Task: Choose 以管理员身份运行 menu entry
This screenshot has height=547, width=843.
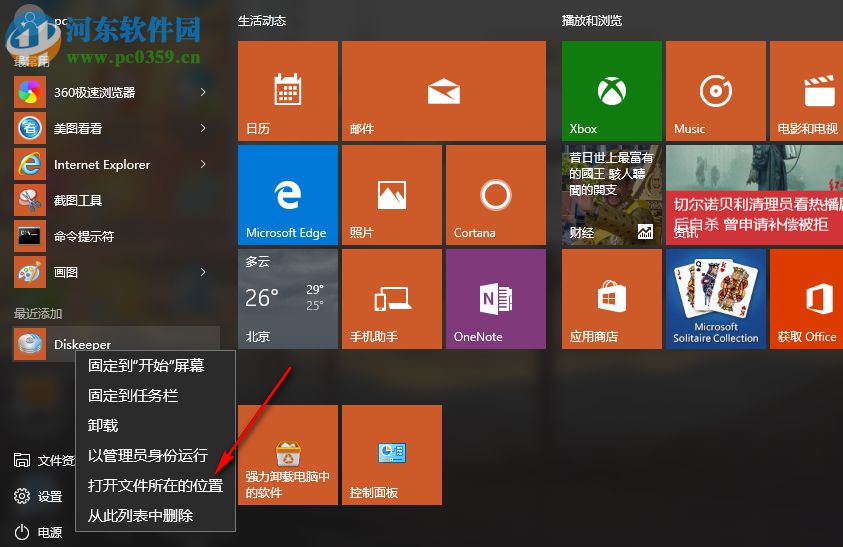Action: click(155, 456)
